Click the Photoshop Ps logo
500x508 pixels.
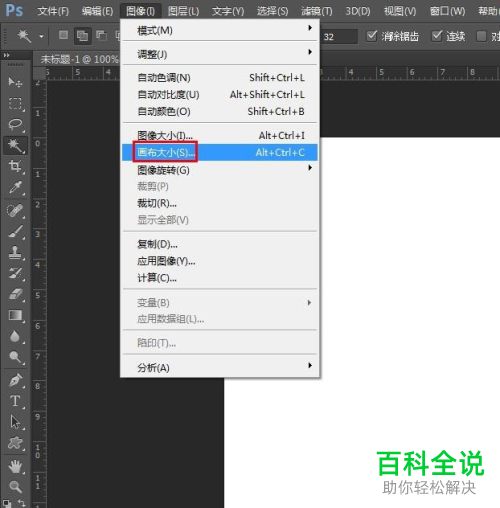click(x=14, y=11)
